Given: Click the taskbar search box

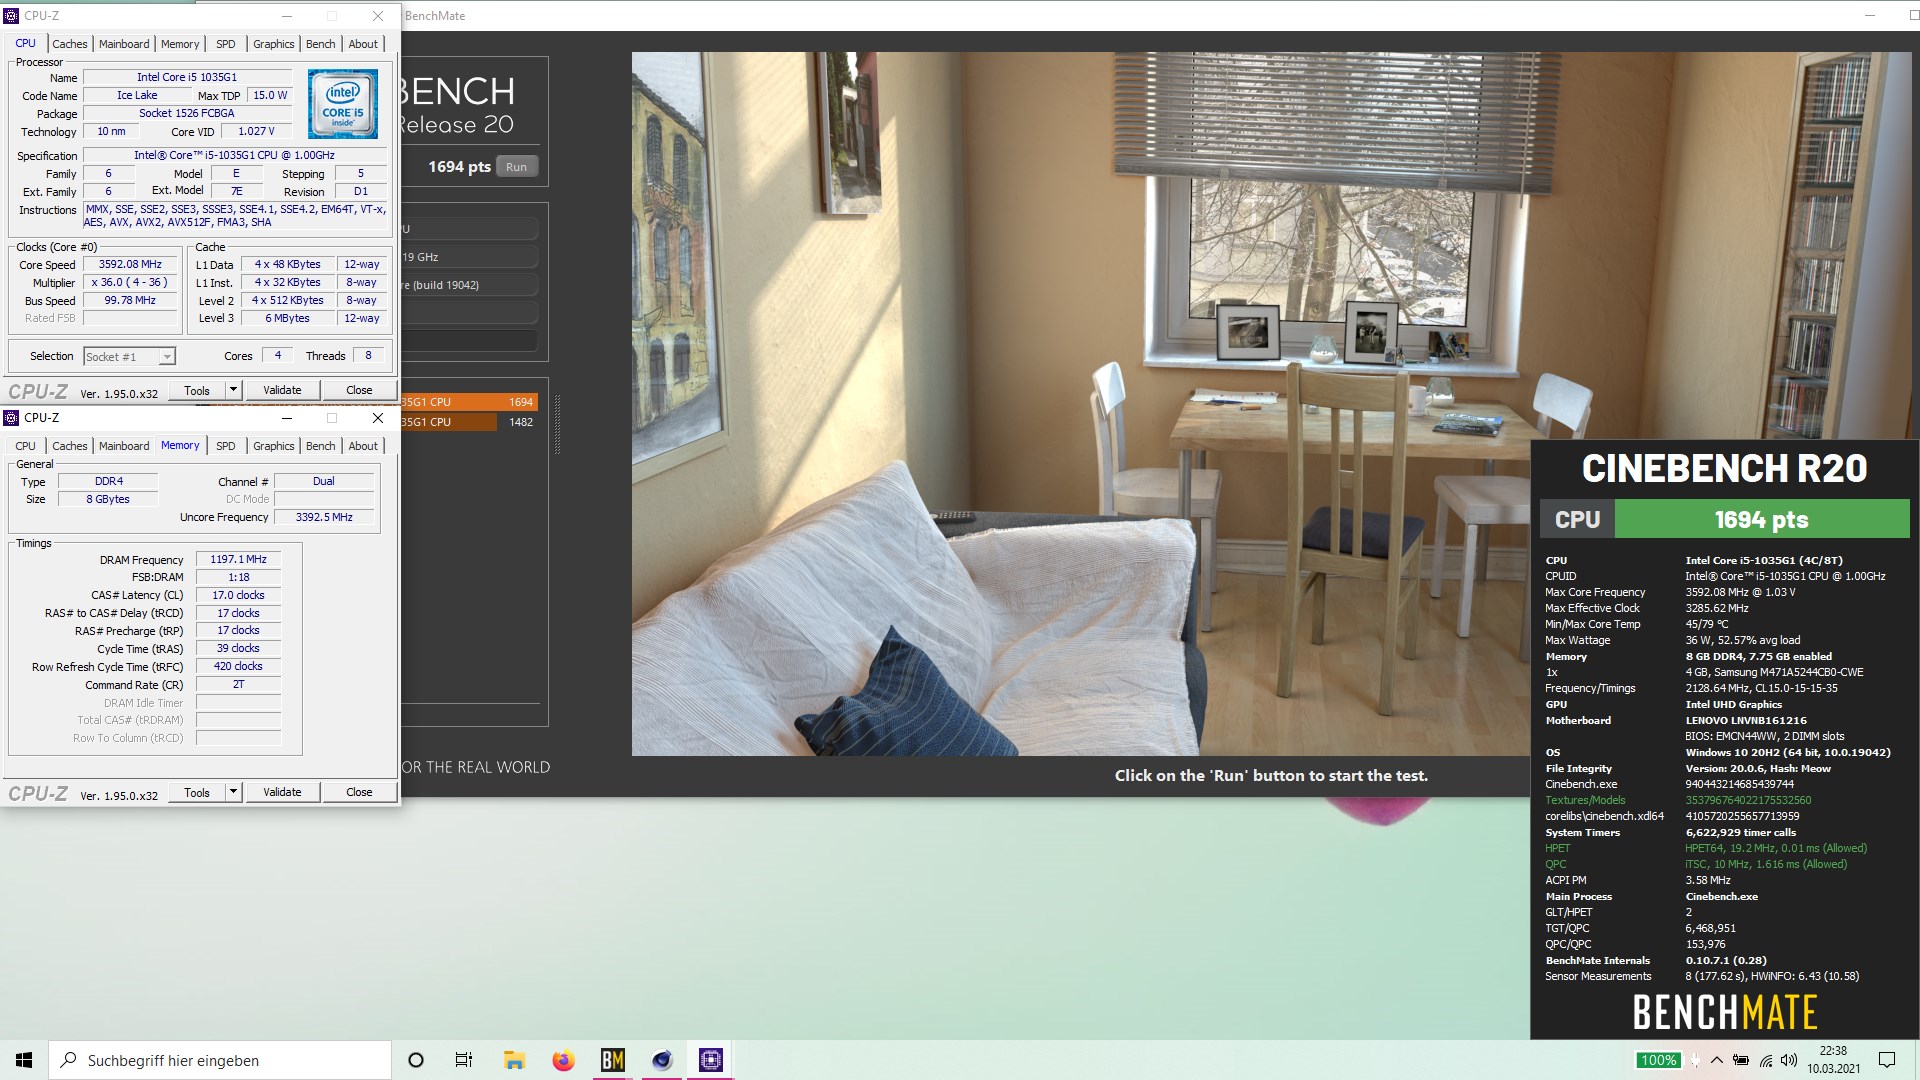Looking at the screenshot, I should tap(220, 1060).
